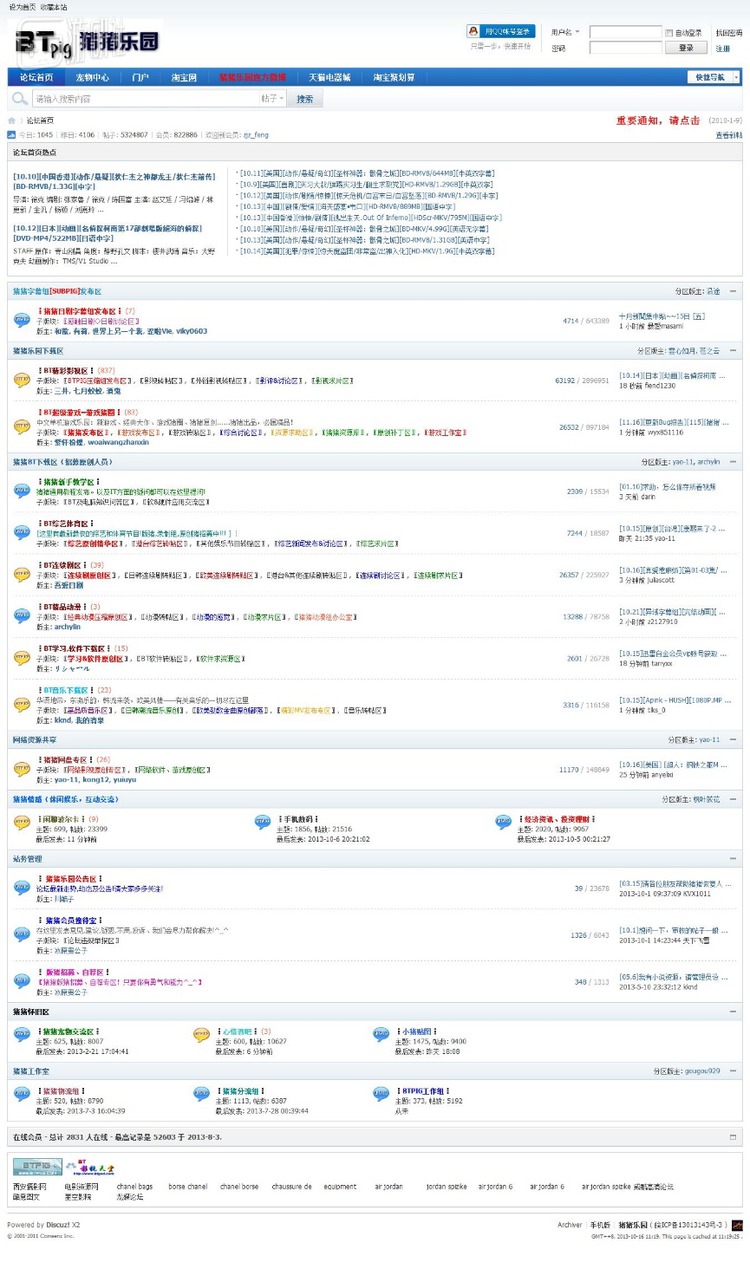Viewport: 750px width, 1269px height.
Task: Click the BTpig 猪猪乐园 site logo
Action: (86, 41)
